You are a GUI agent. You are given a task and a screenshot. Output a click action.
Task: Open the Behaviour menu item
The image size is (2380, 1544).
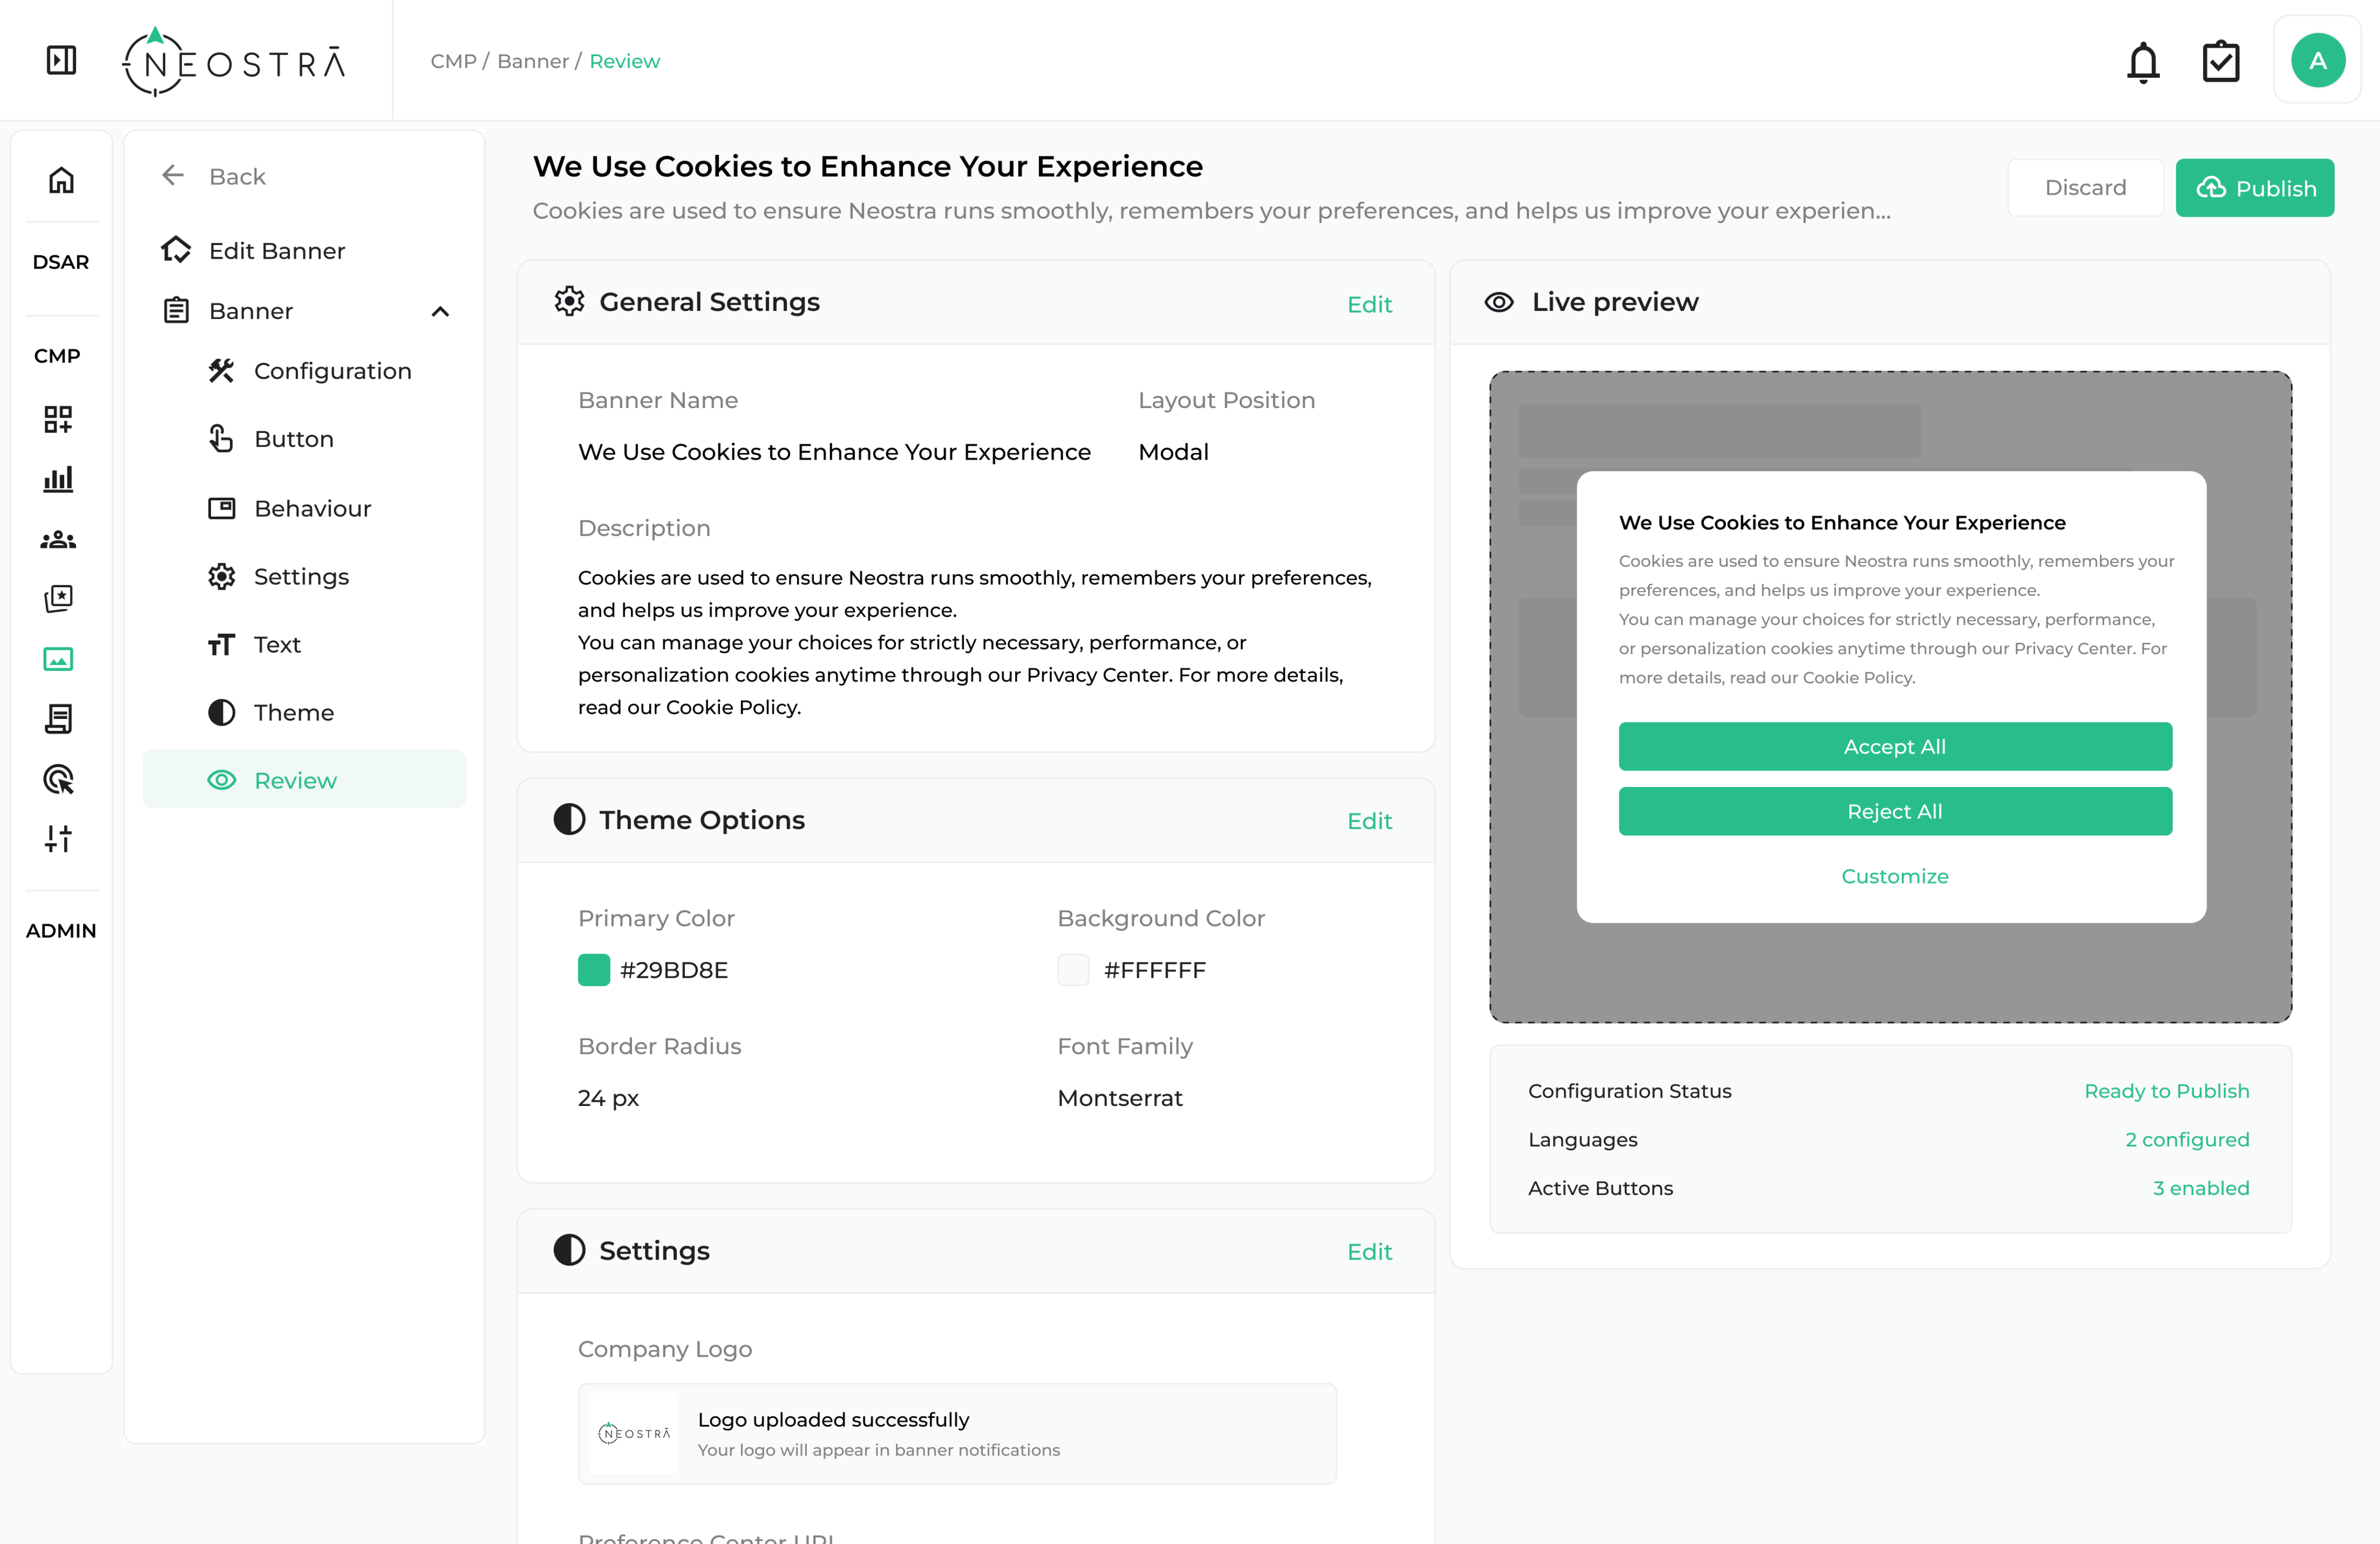point(312,508)
